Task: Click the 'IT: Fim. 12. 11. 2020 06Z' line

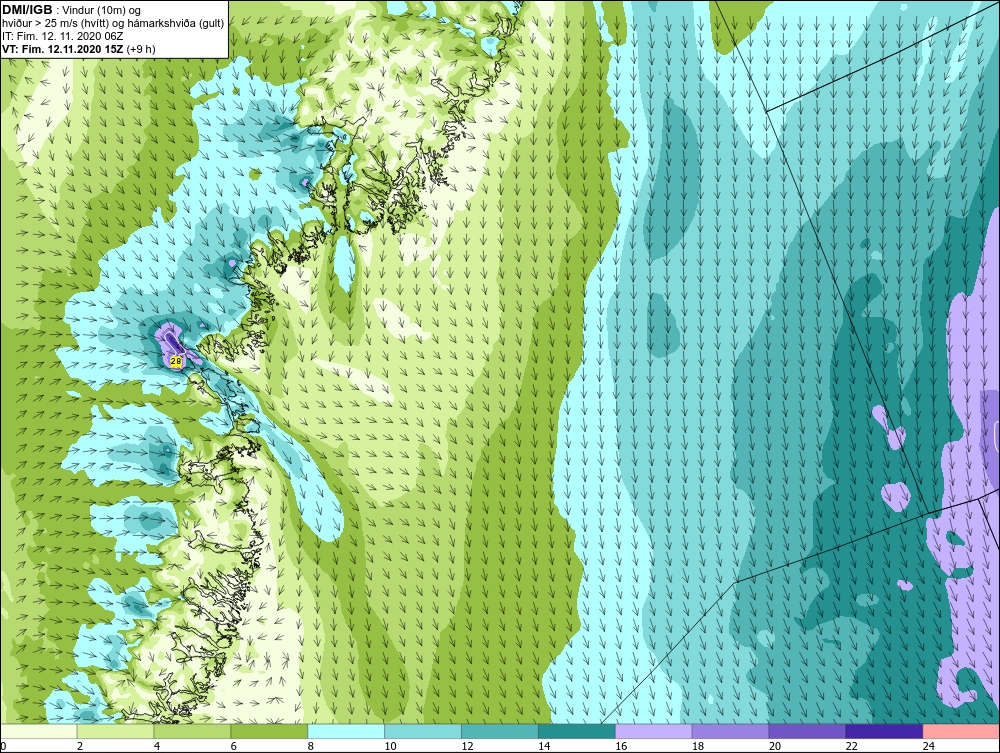Action: [62, 36]
